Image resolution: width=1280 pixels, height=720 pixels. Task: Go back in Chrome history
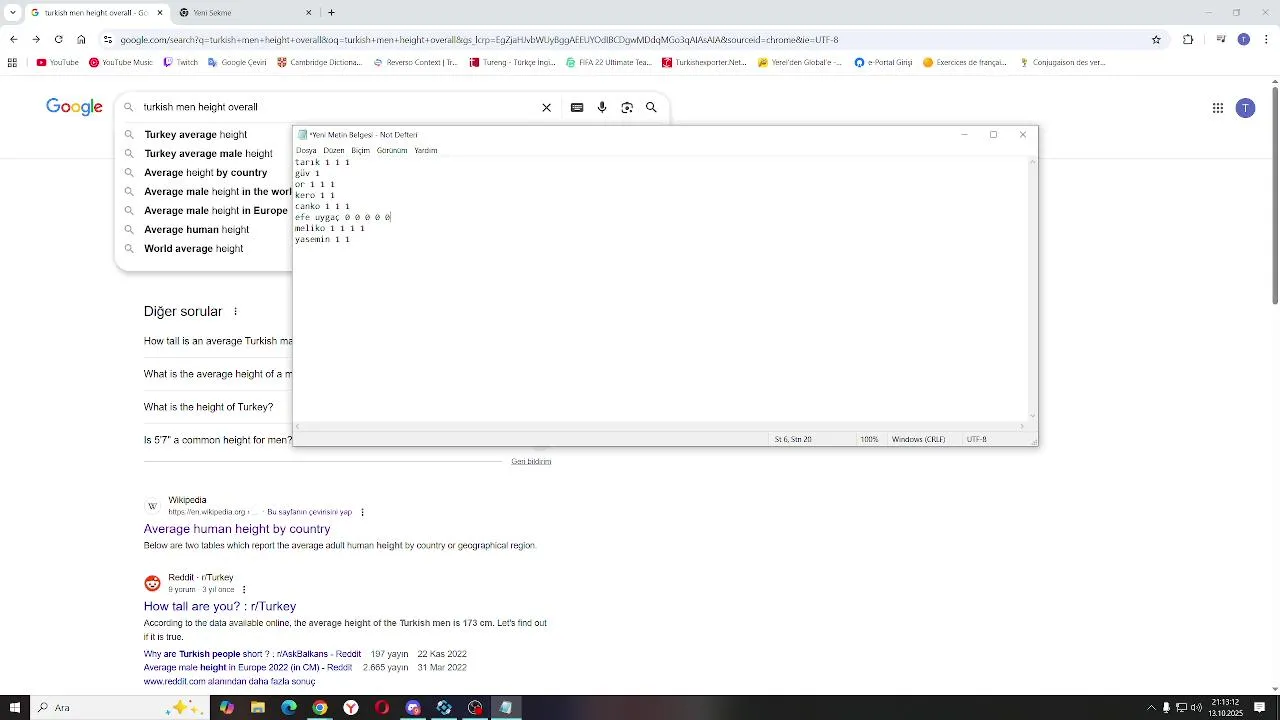click(x=13, y=40)
